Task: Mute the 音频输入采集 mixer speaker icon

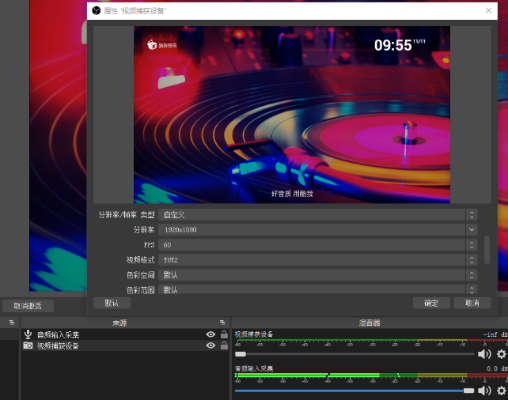Action: click(x=484, y=390)
